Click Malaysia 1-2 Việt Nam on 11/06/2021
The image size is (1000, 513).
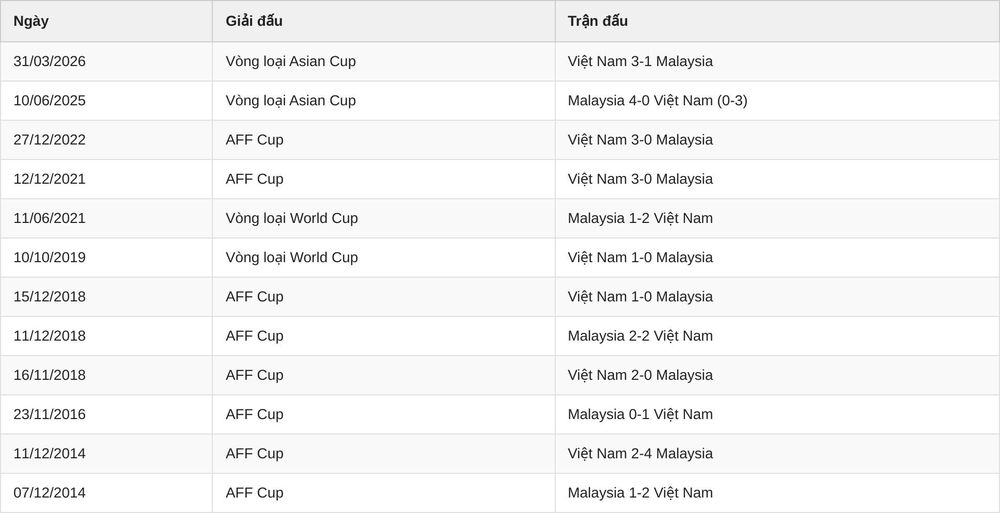[x=777, y=219]
